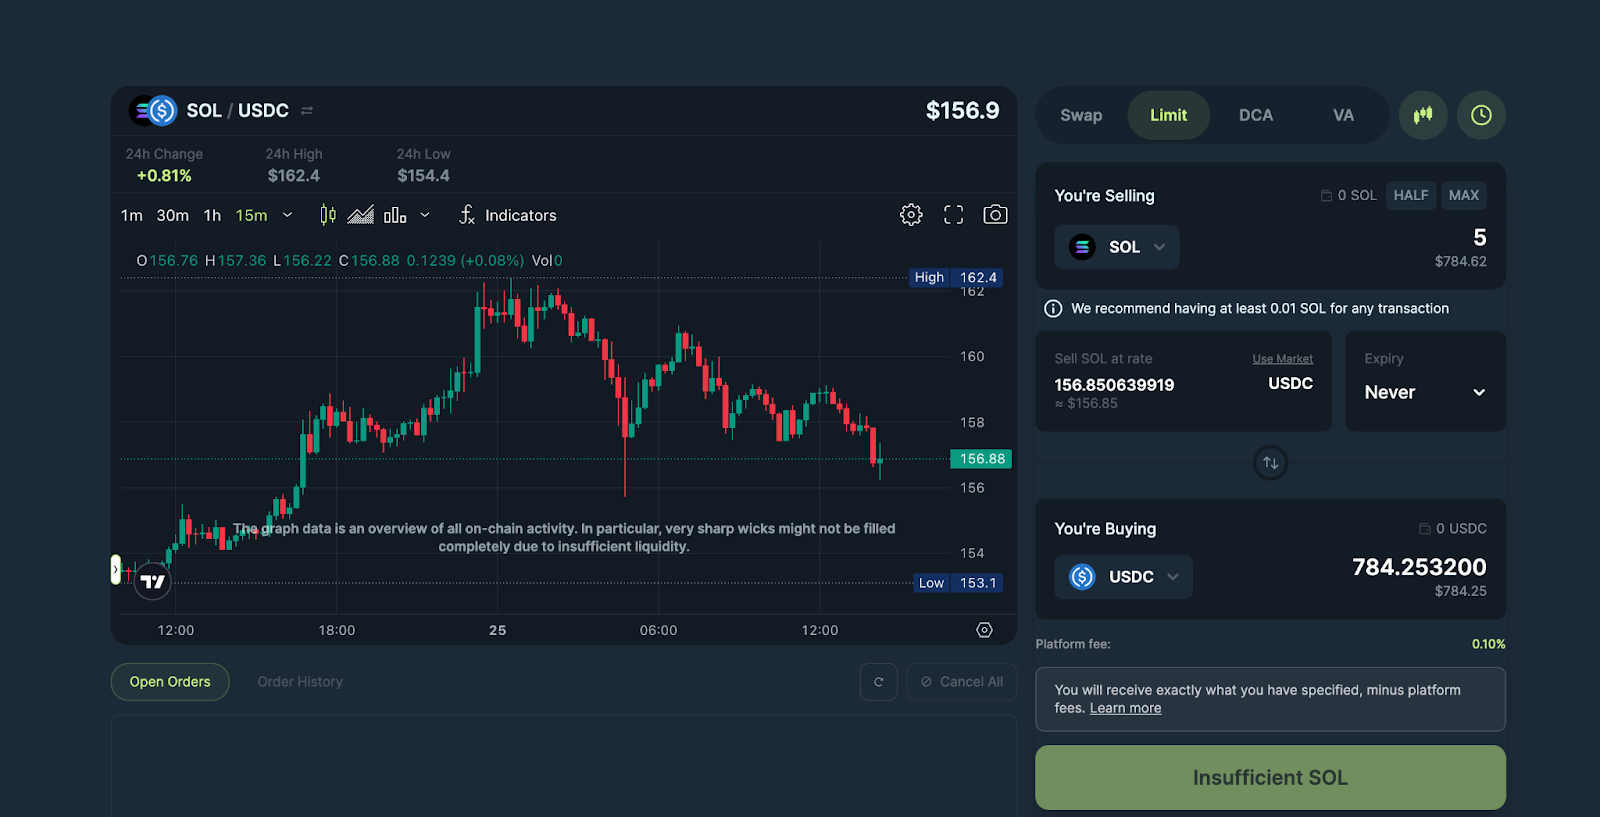Select the 1h timeframe
Screen dimensions: 1600x817
click(x=213, y=215)
